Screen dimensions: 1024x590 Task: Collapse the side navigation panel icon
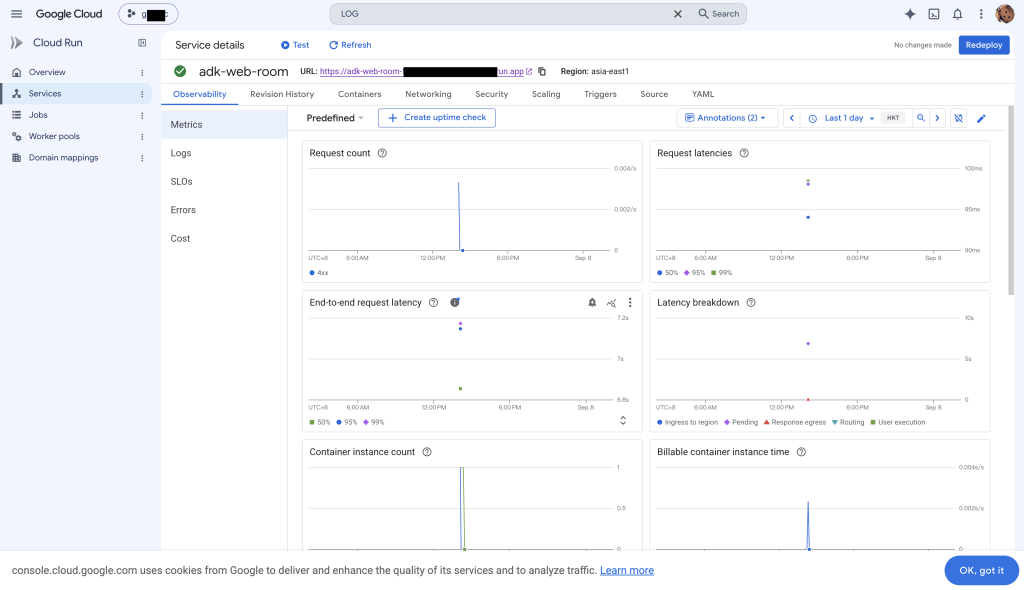point(142,42)
